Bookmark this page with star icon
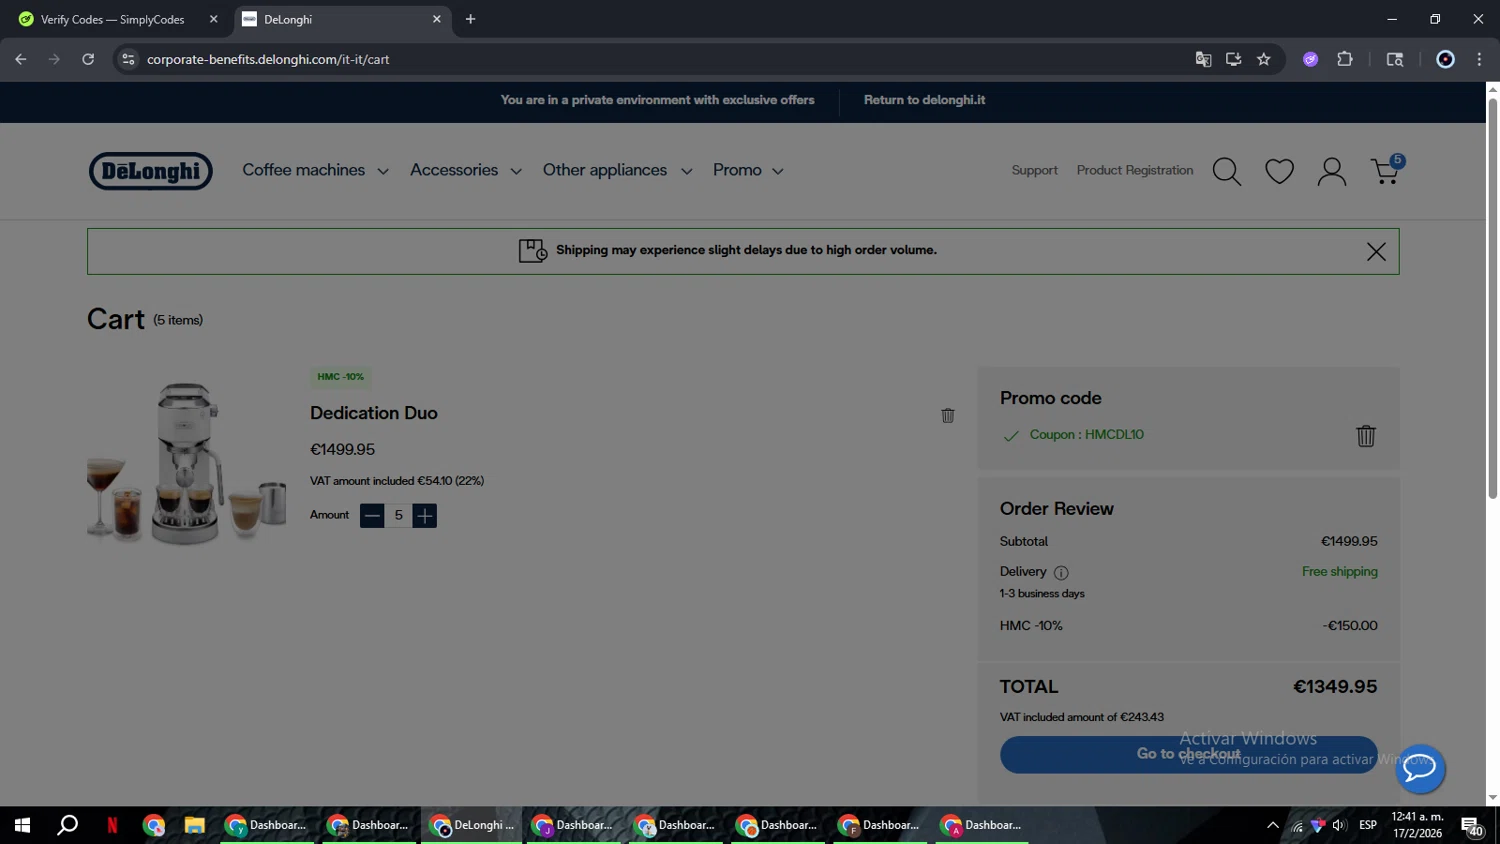Image resolution: width=1500 pixels, height=844 pixels. pyautogui.click(x=1264, y=60)
